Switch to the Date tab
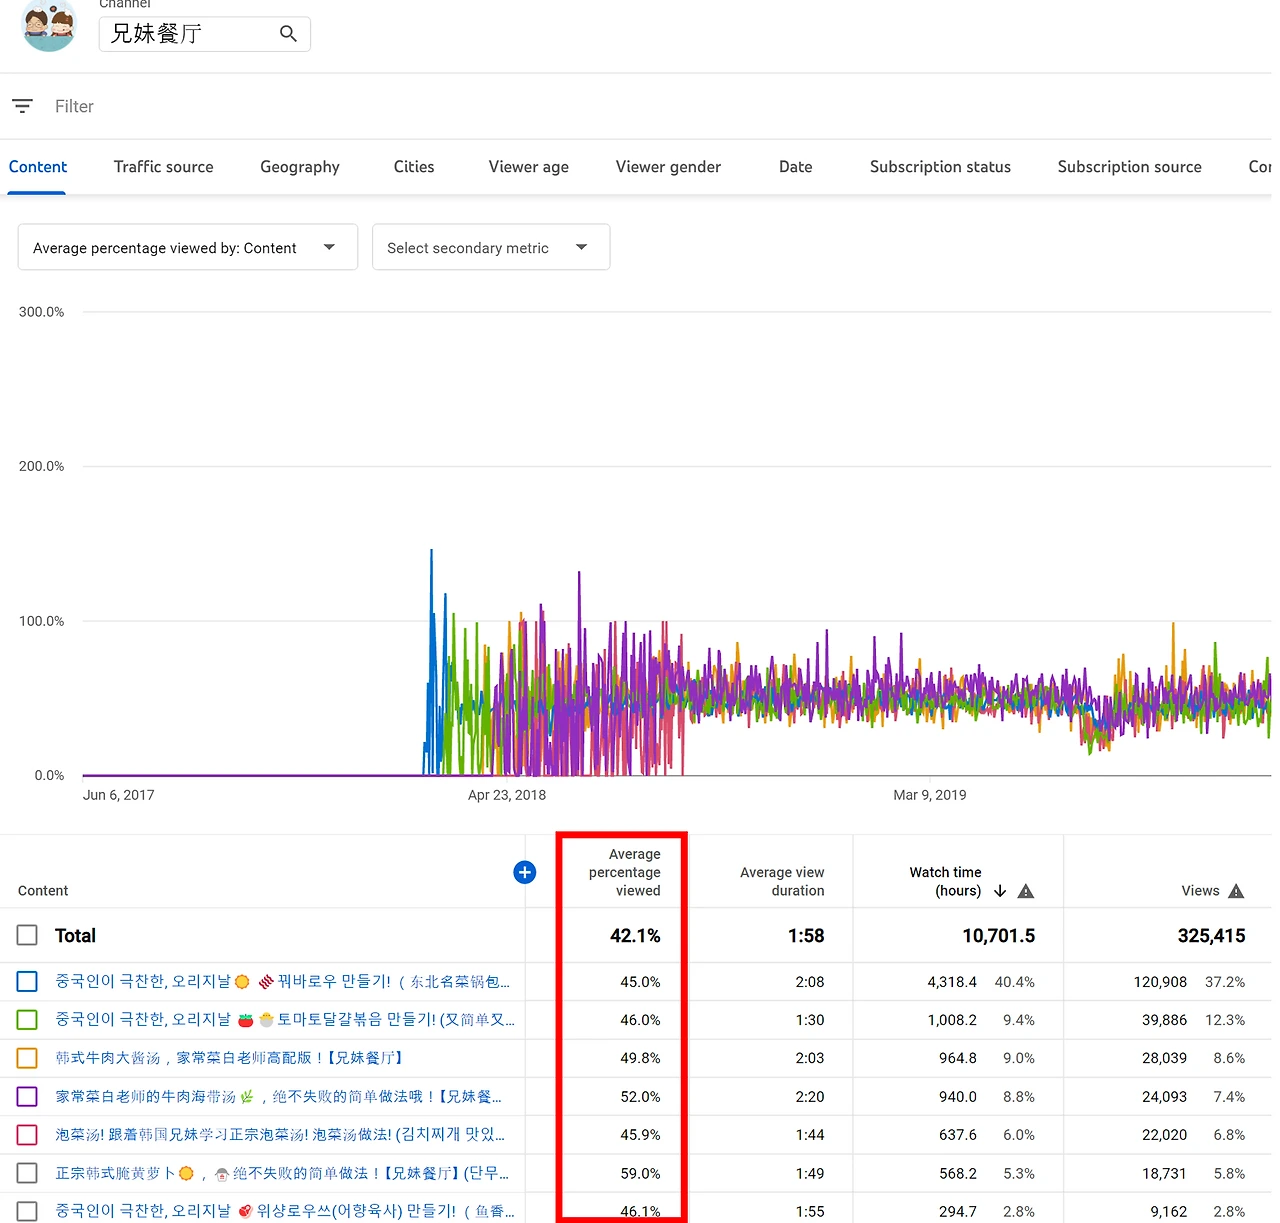The width and height of the screenshot is (1280, 1223). click(x=796, y=167)
